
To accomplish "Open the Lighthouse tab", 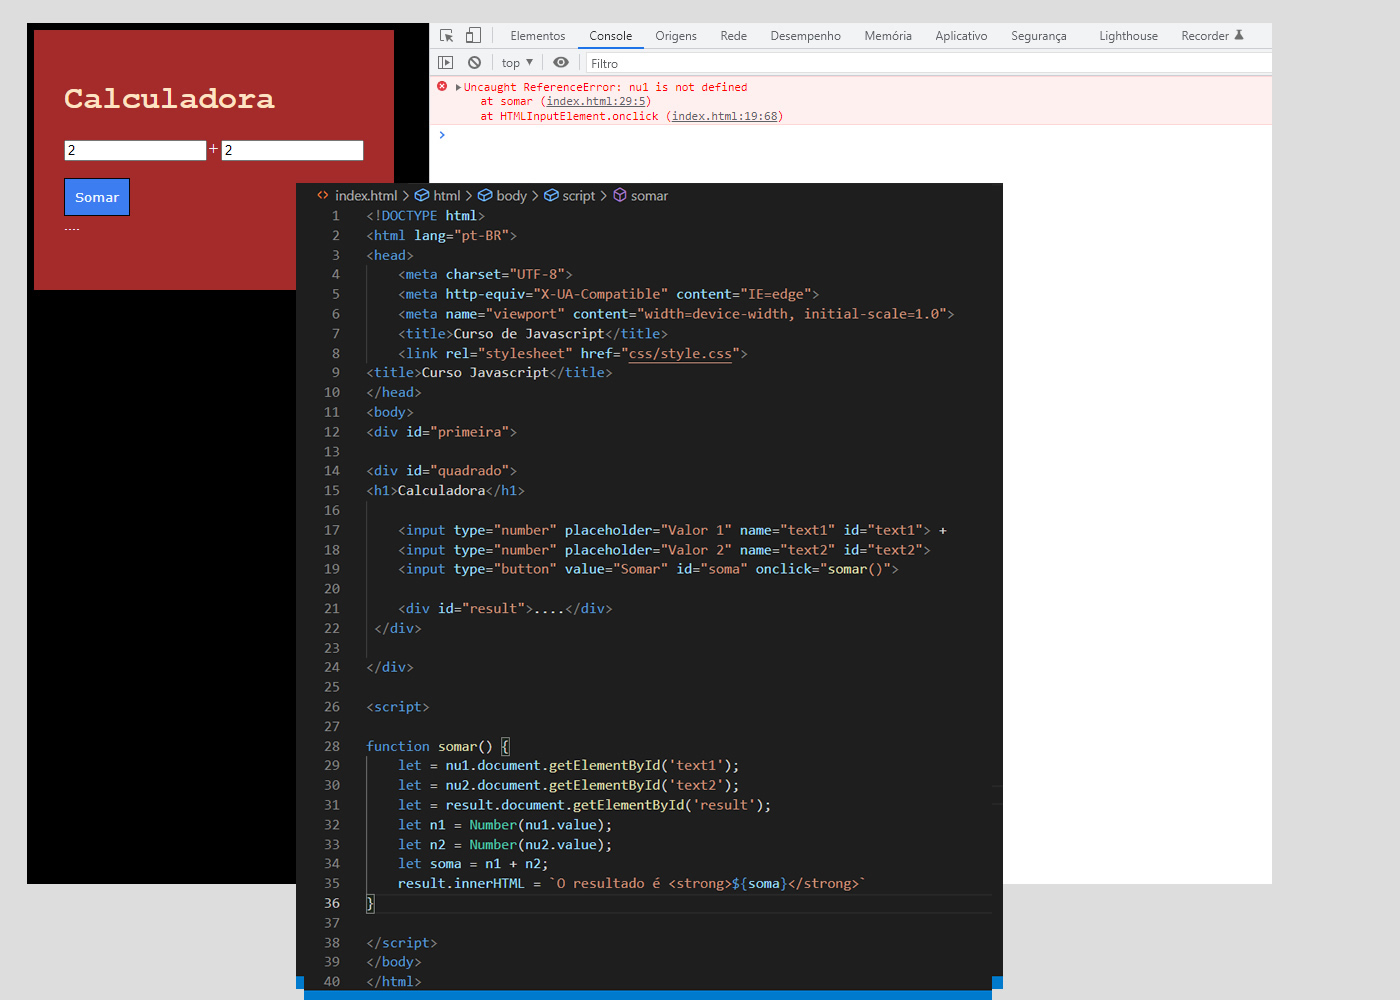I will coord(1128,36).
